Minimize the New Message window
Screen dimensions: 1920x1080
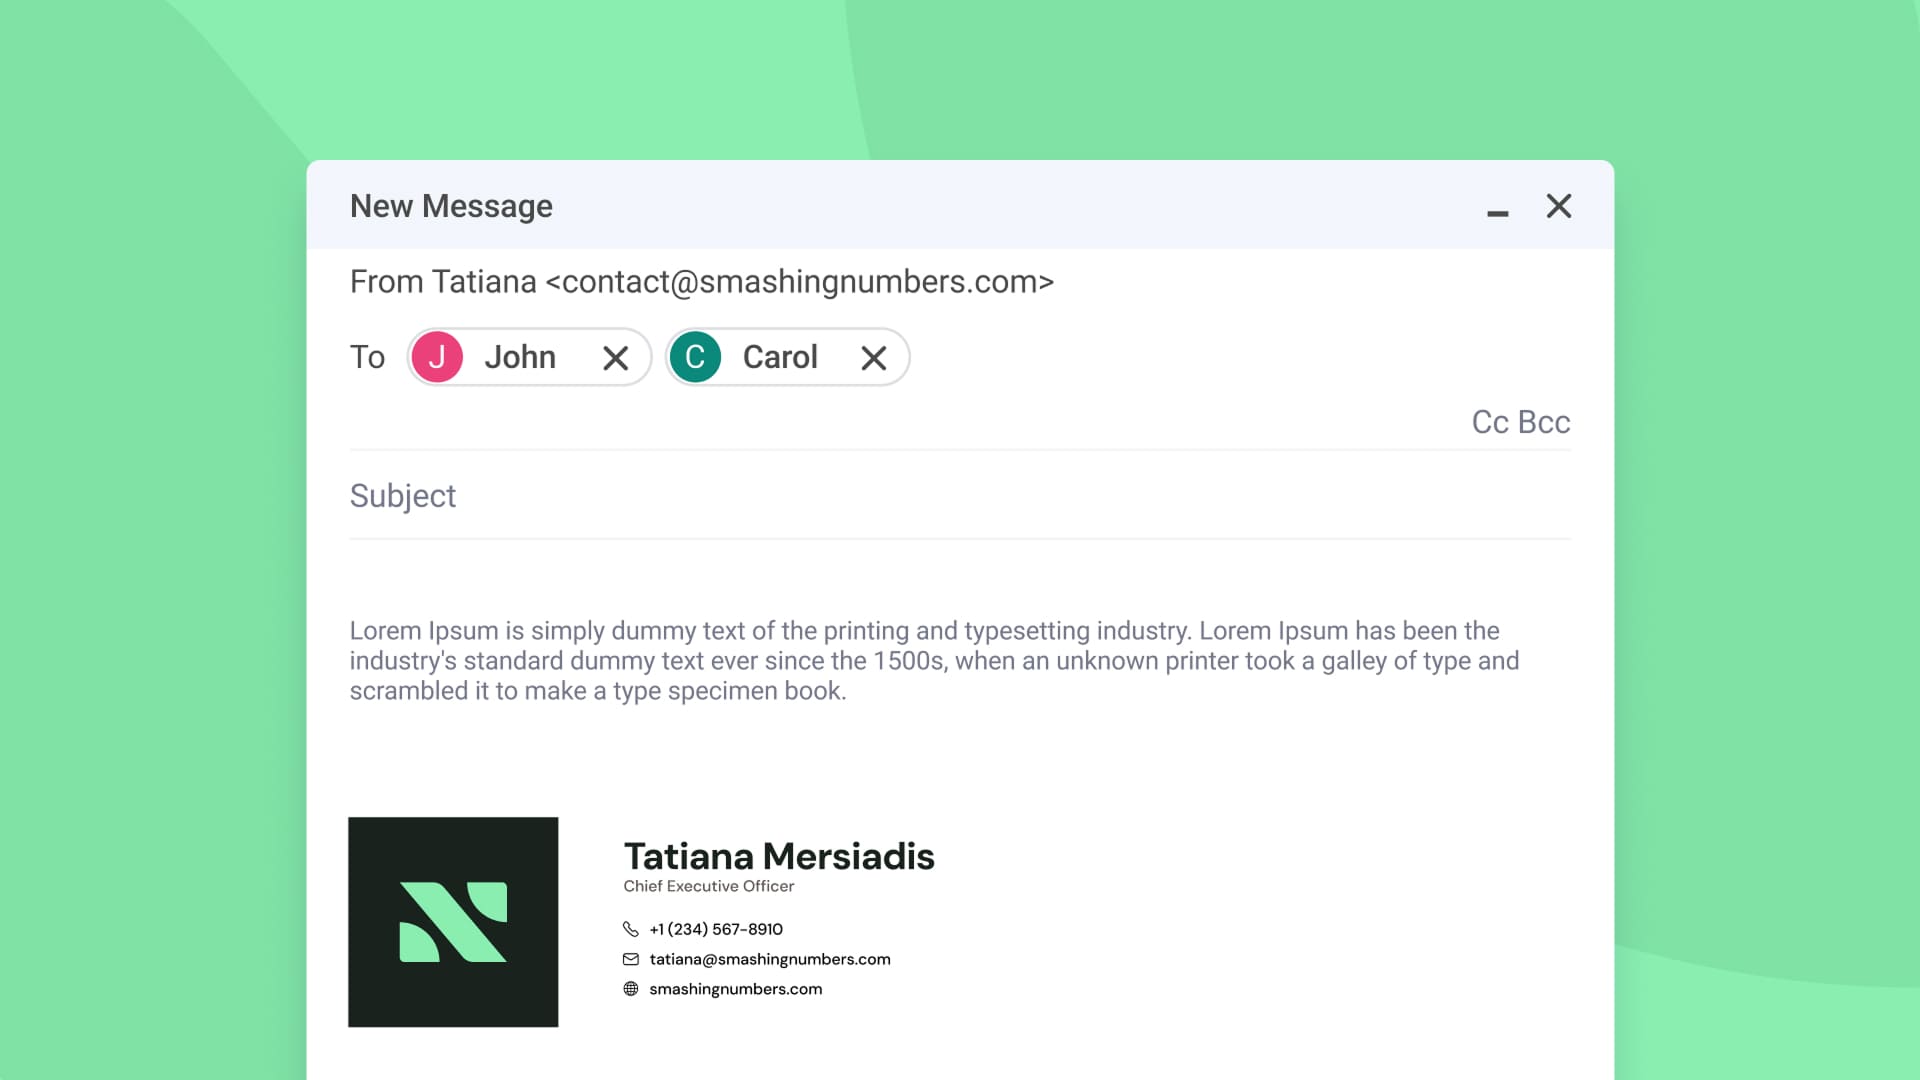click(1497, 211)
